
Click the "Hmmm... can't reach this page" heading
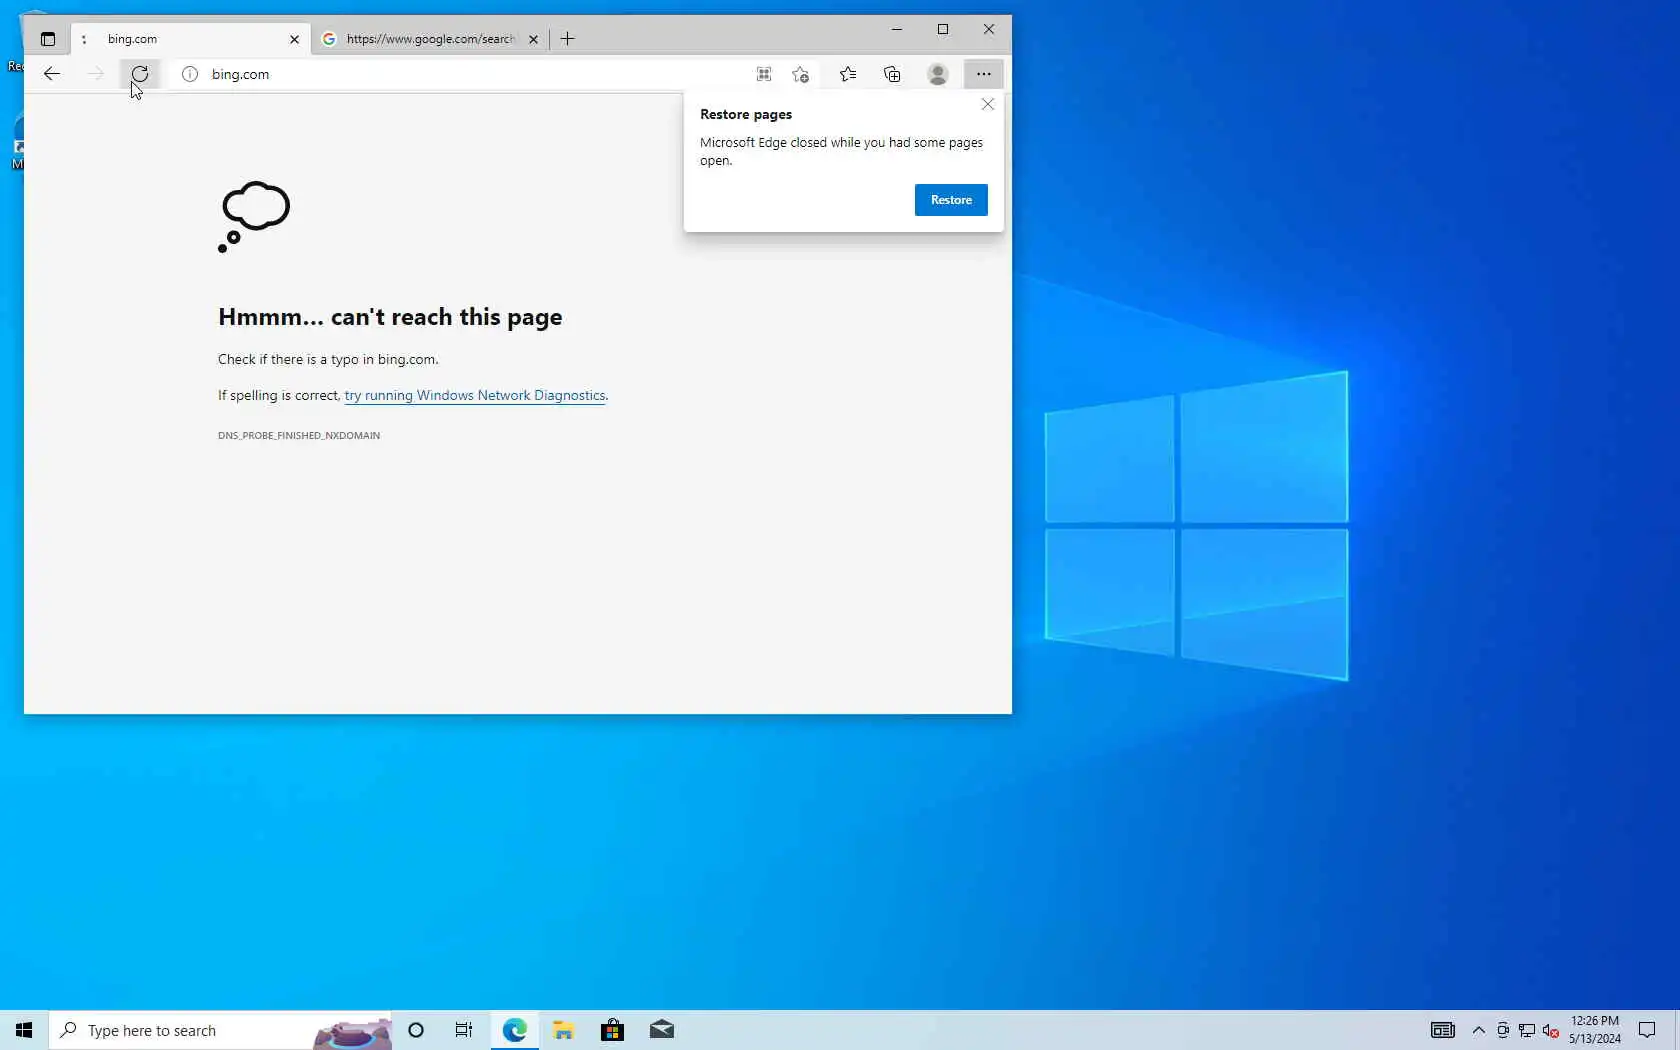click(x=390, y=317)
